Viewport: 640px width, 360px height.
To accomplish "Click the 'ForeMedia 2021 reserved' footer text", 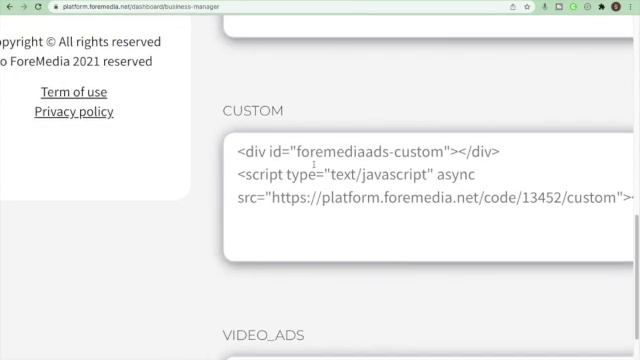I will pos(81,62).
